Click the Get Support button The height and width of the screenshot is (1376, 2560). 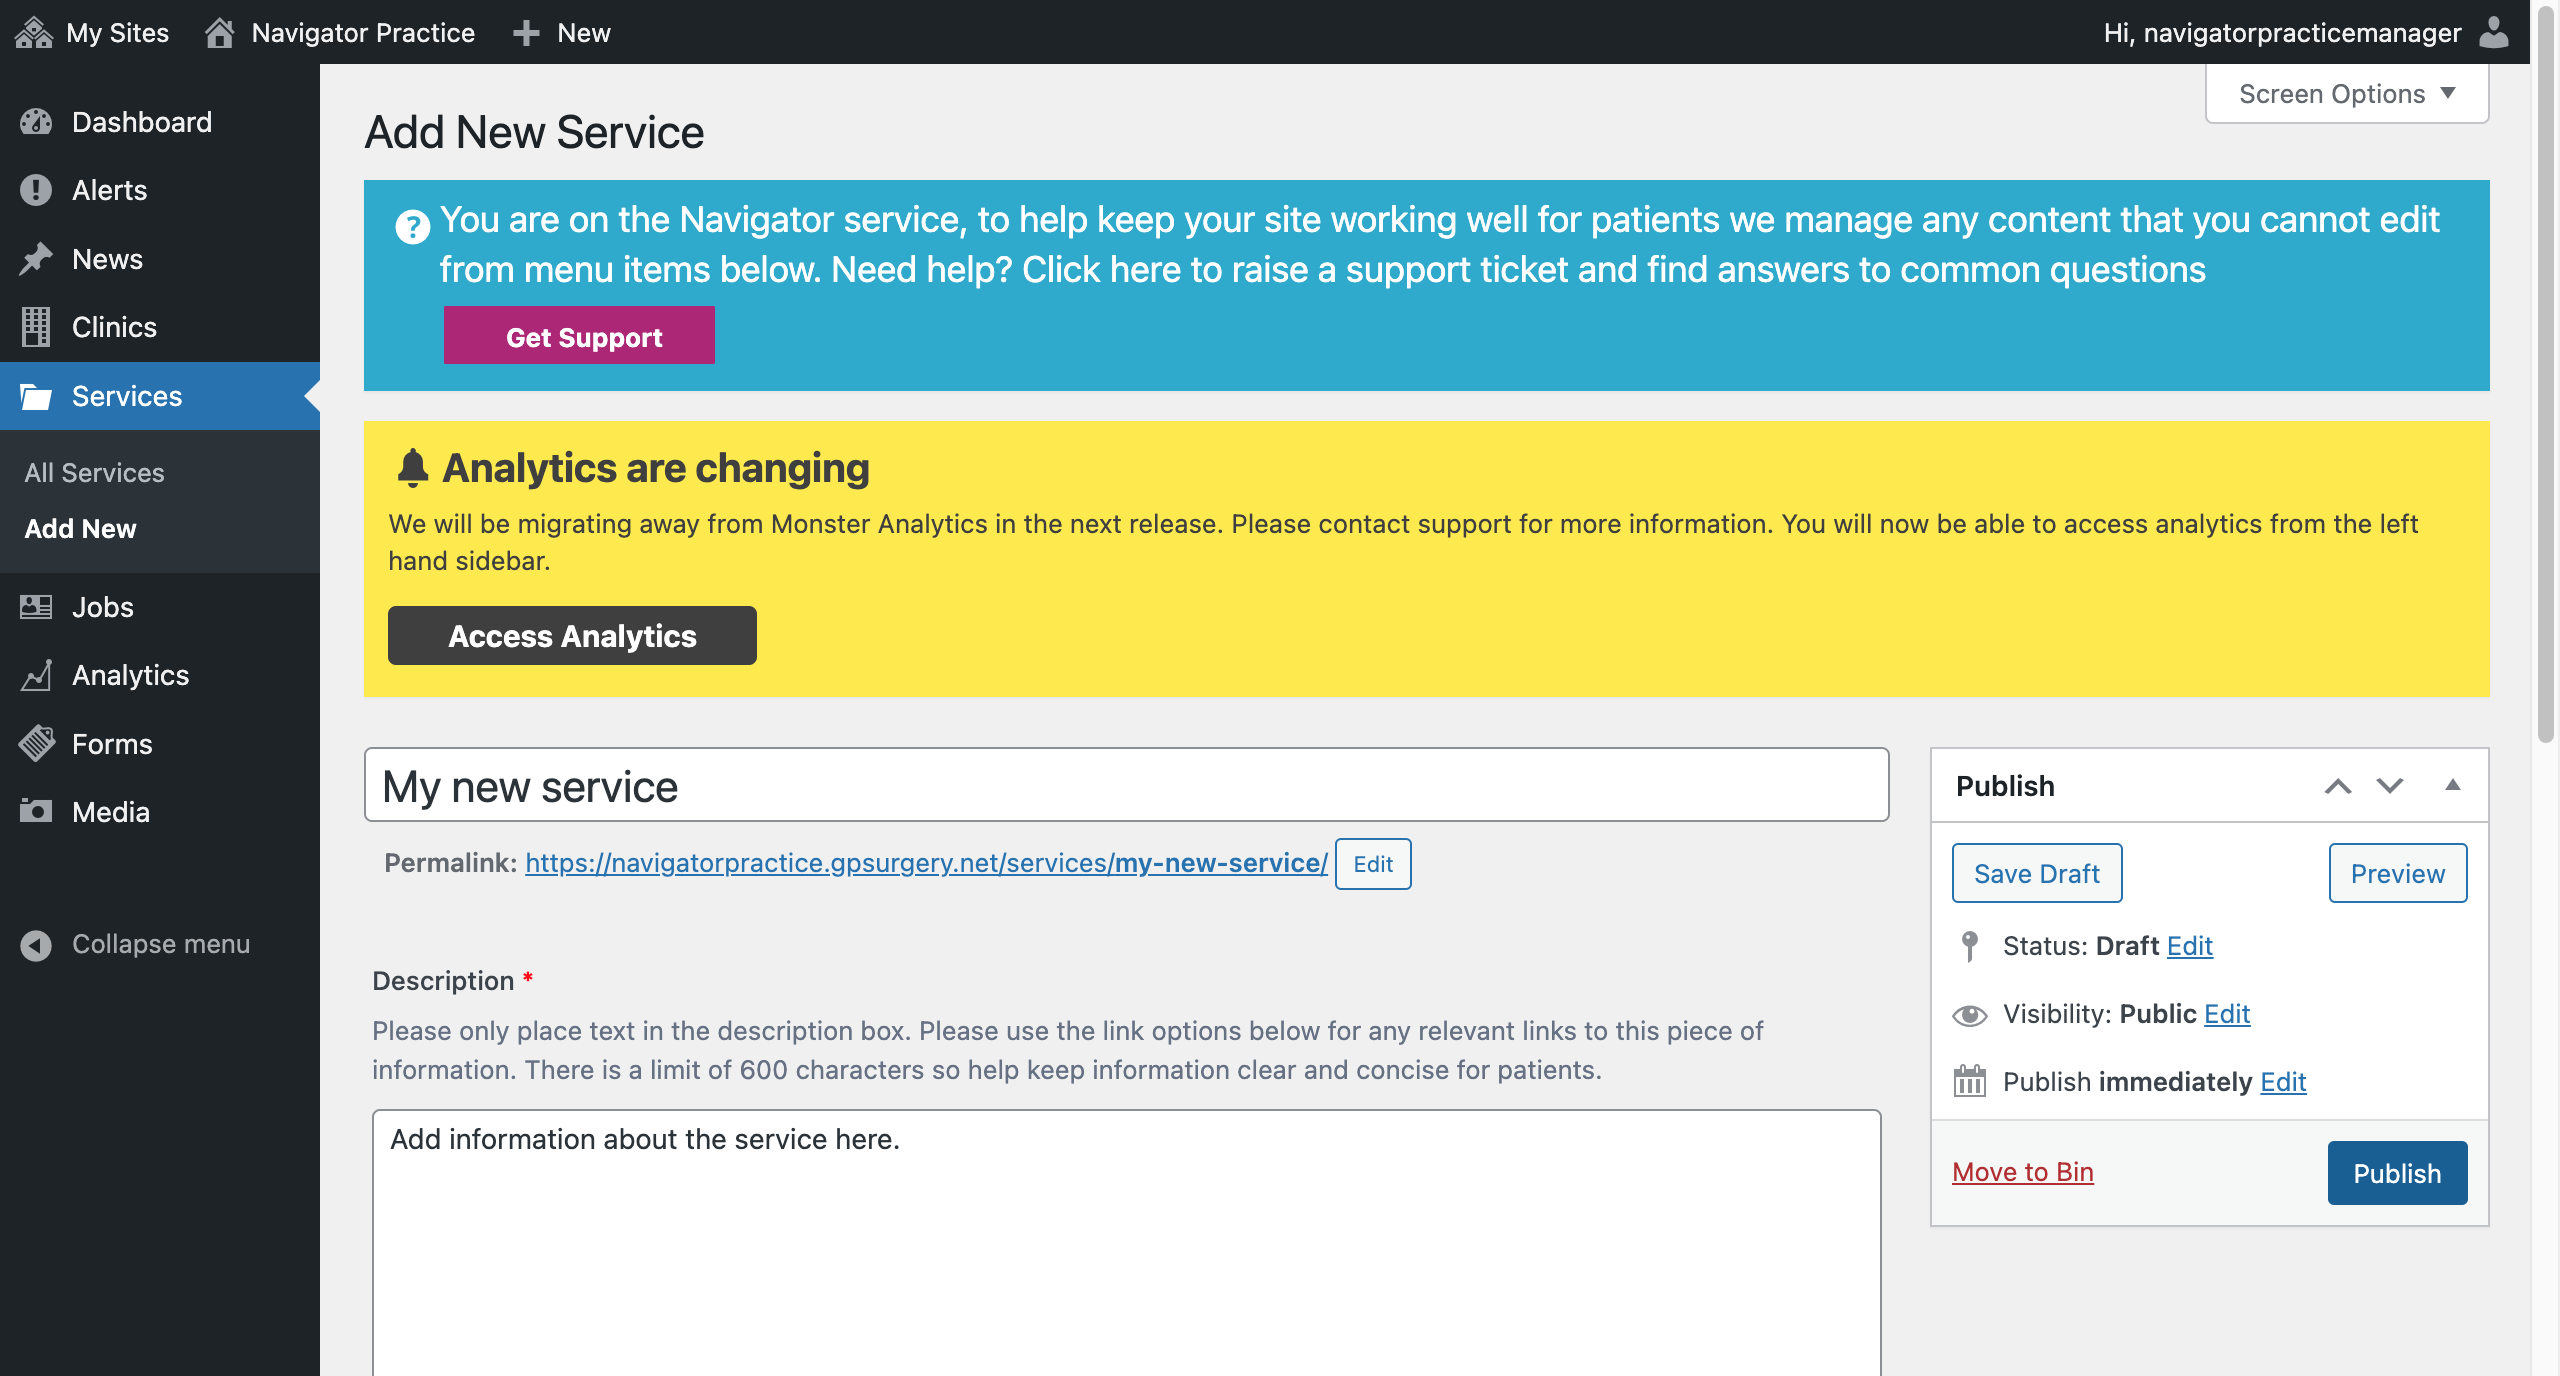[579, 336]
